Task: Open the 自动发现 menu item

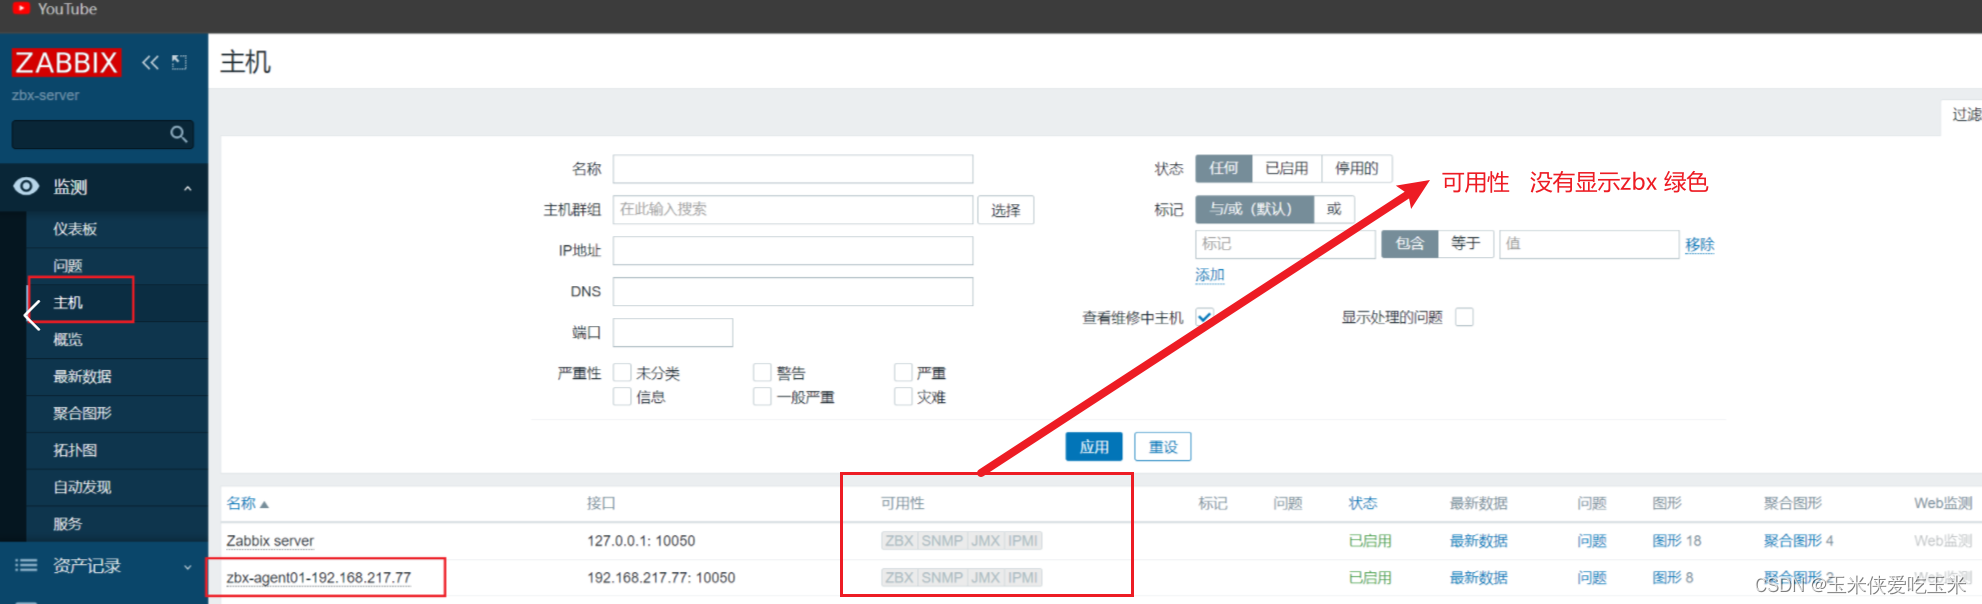Action: 82,487
